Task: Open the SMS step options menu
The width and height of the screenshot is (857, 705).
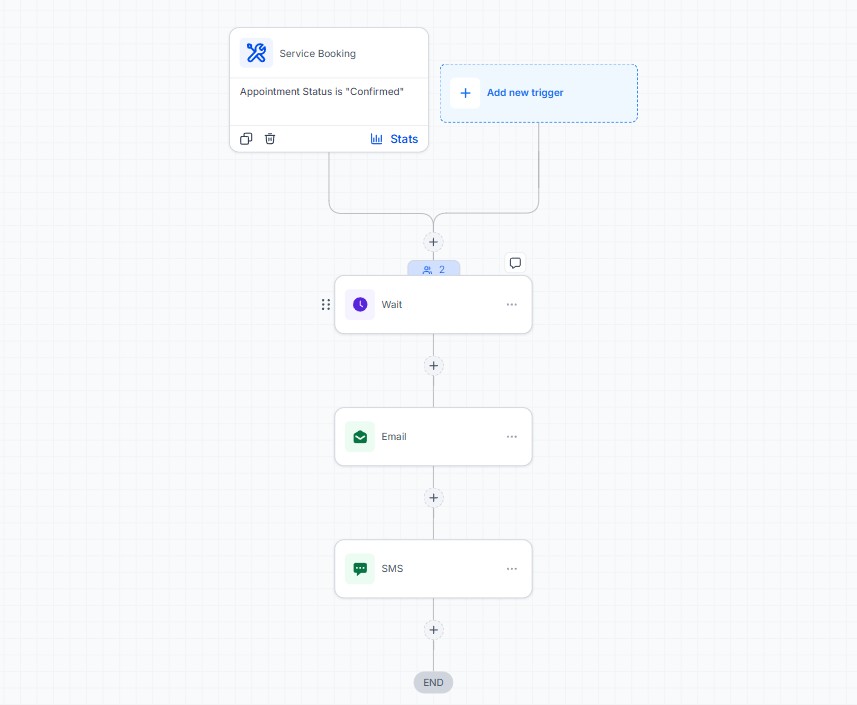Action: point(512,569)
